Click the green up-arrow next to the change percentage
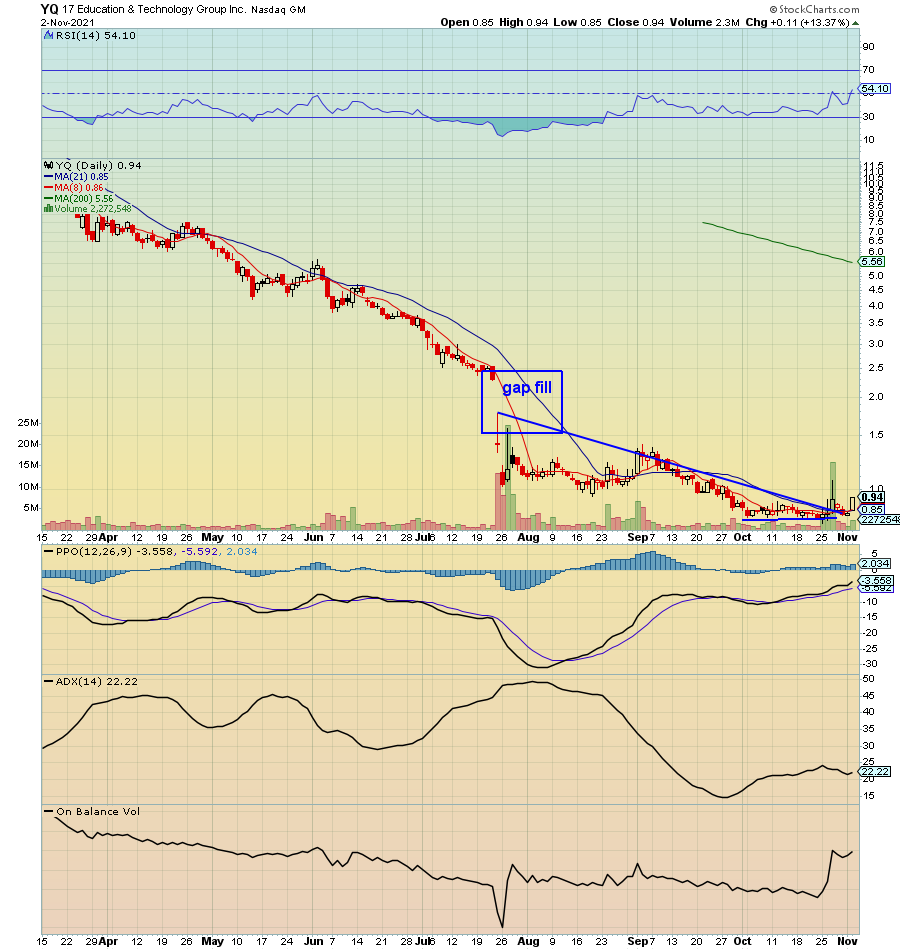The width and height of the screenshot is (900, 950). (855, 23)
